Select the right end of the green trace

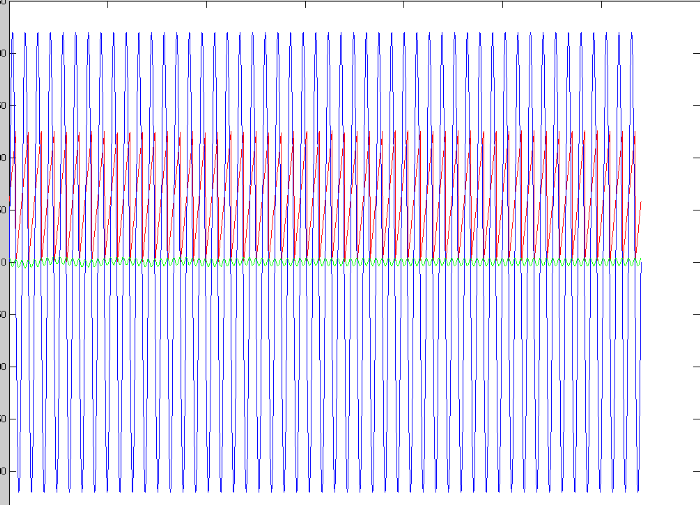point(640,261)
